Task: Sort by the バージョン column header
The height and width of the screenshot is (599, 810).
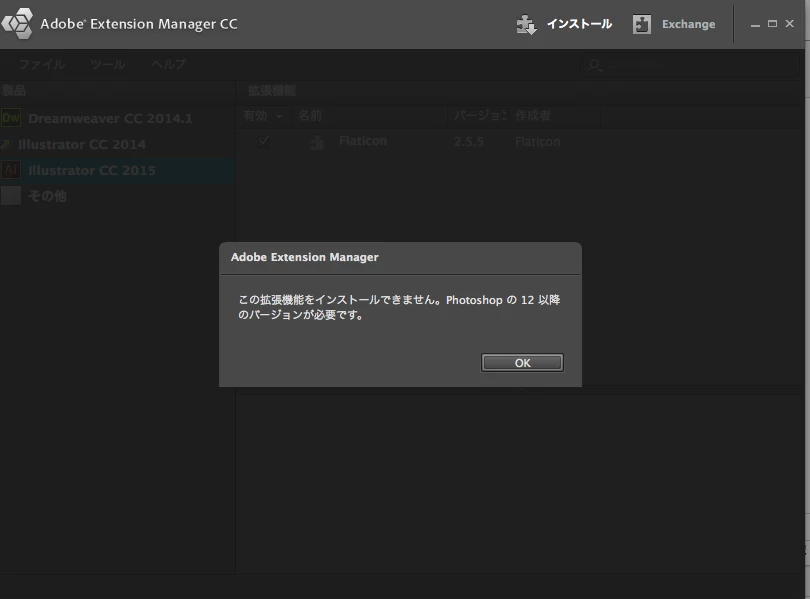Action: coord(480,116)
